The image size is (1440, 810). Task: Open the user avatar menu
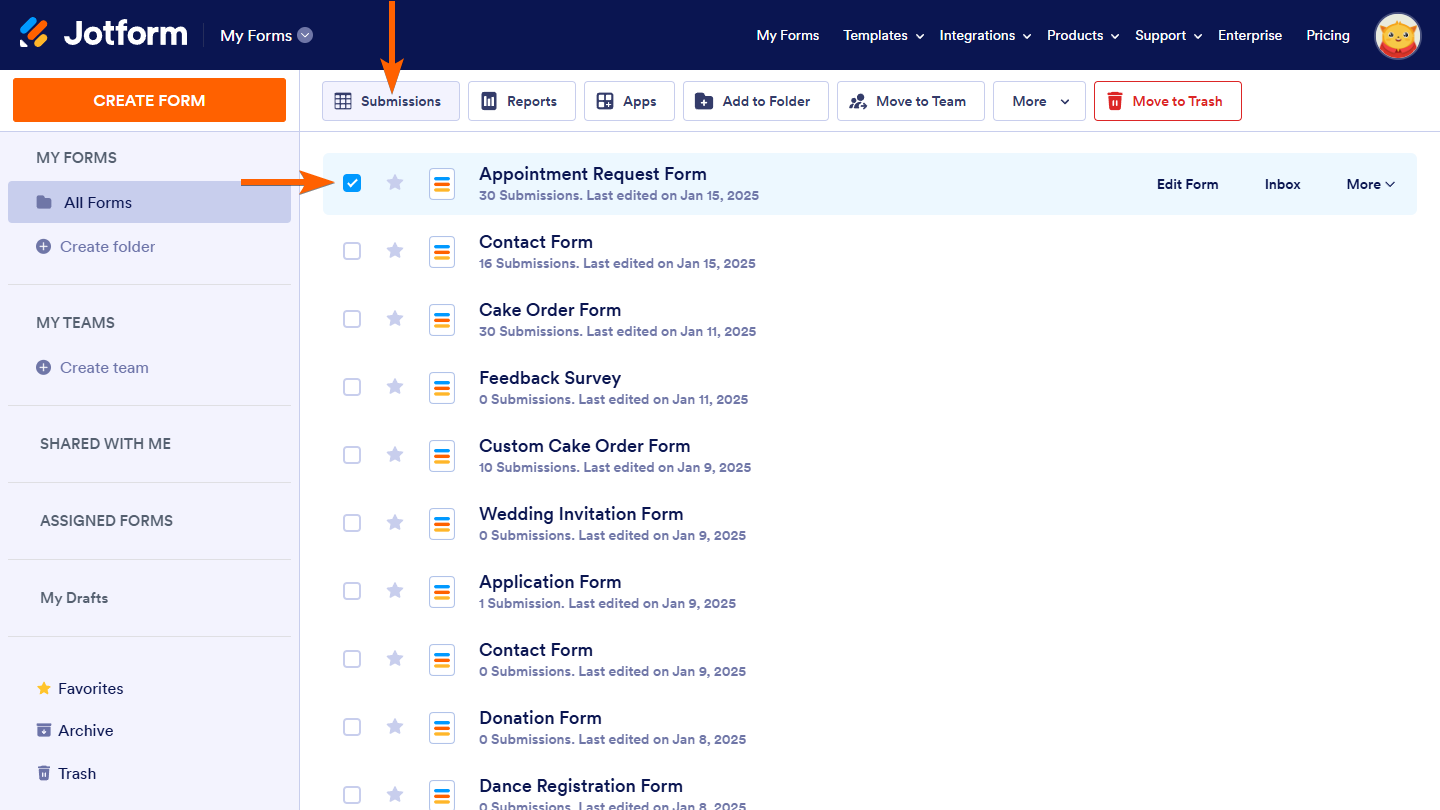click(x=1398, y=36)
